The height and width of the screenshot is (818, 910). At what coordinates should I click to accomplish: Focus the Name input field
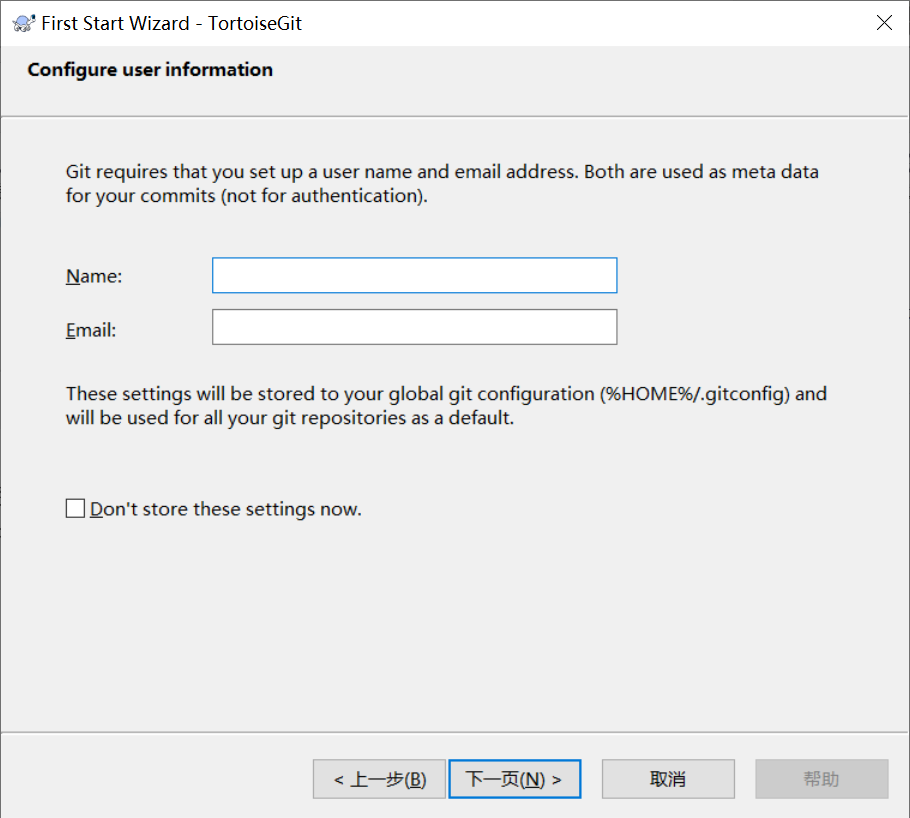coord(414,275)
